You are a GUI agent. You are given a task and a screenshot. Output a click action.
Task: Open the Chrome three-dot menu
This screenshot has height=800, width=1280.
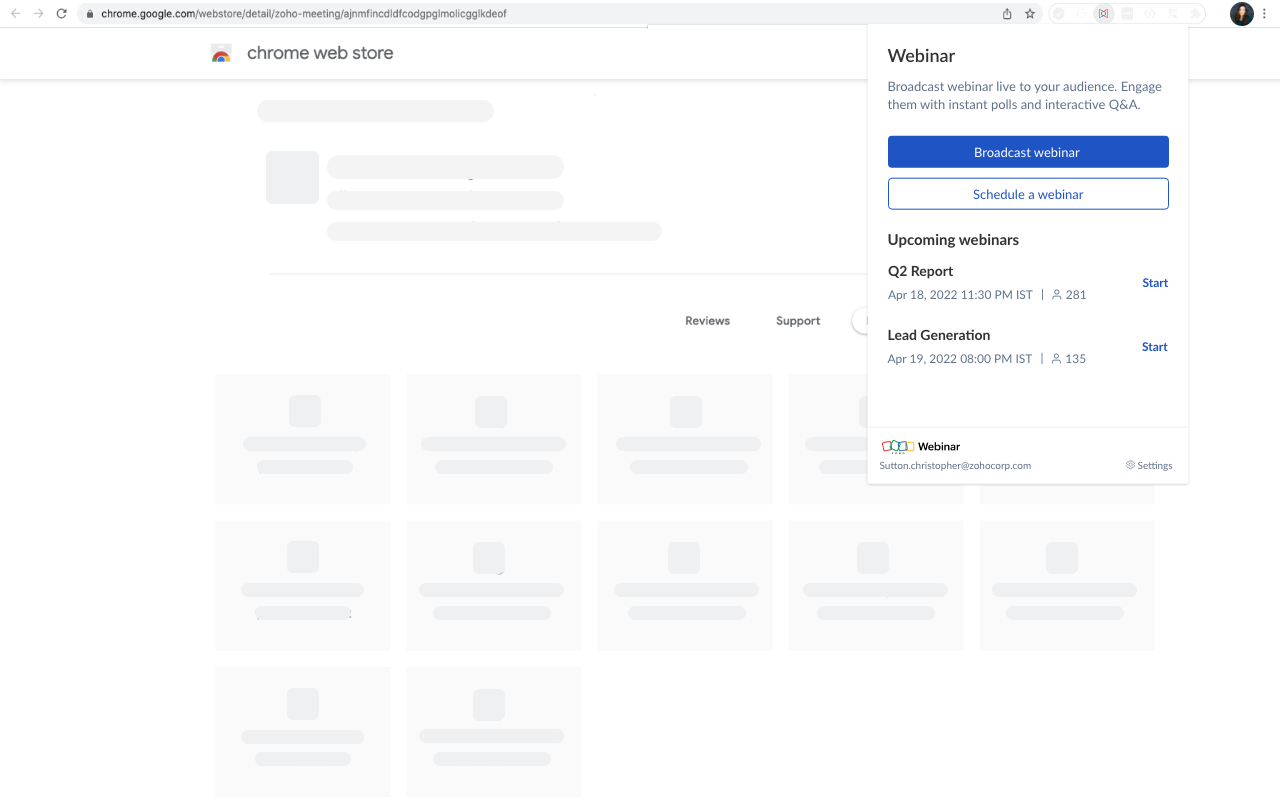(1264, 13)
